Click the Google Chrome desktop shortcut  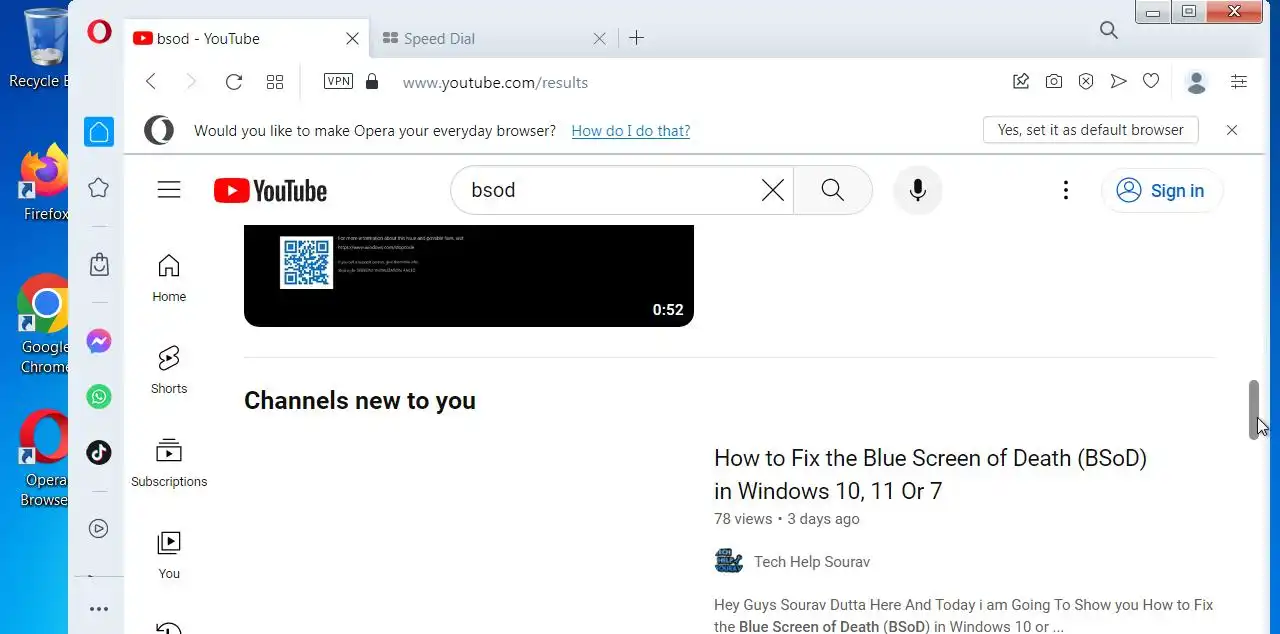point(45,323)
